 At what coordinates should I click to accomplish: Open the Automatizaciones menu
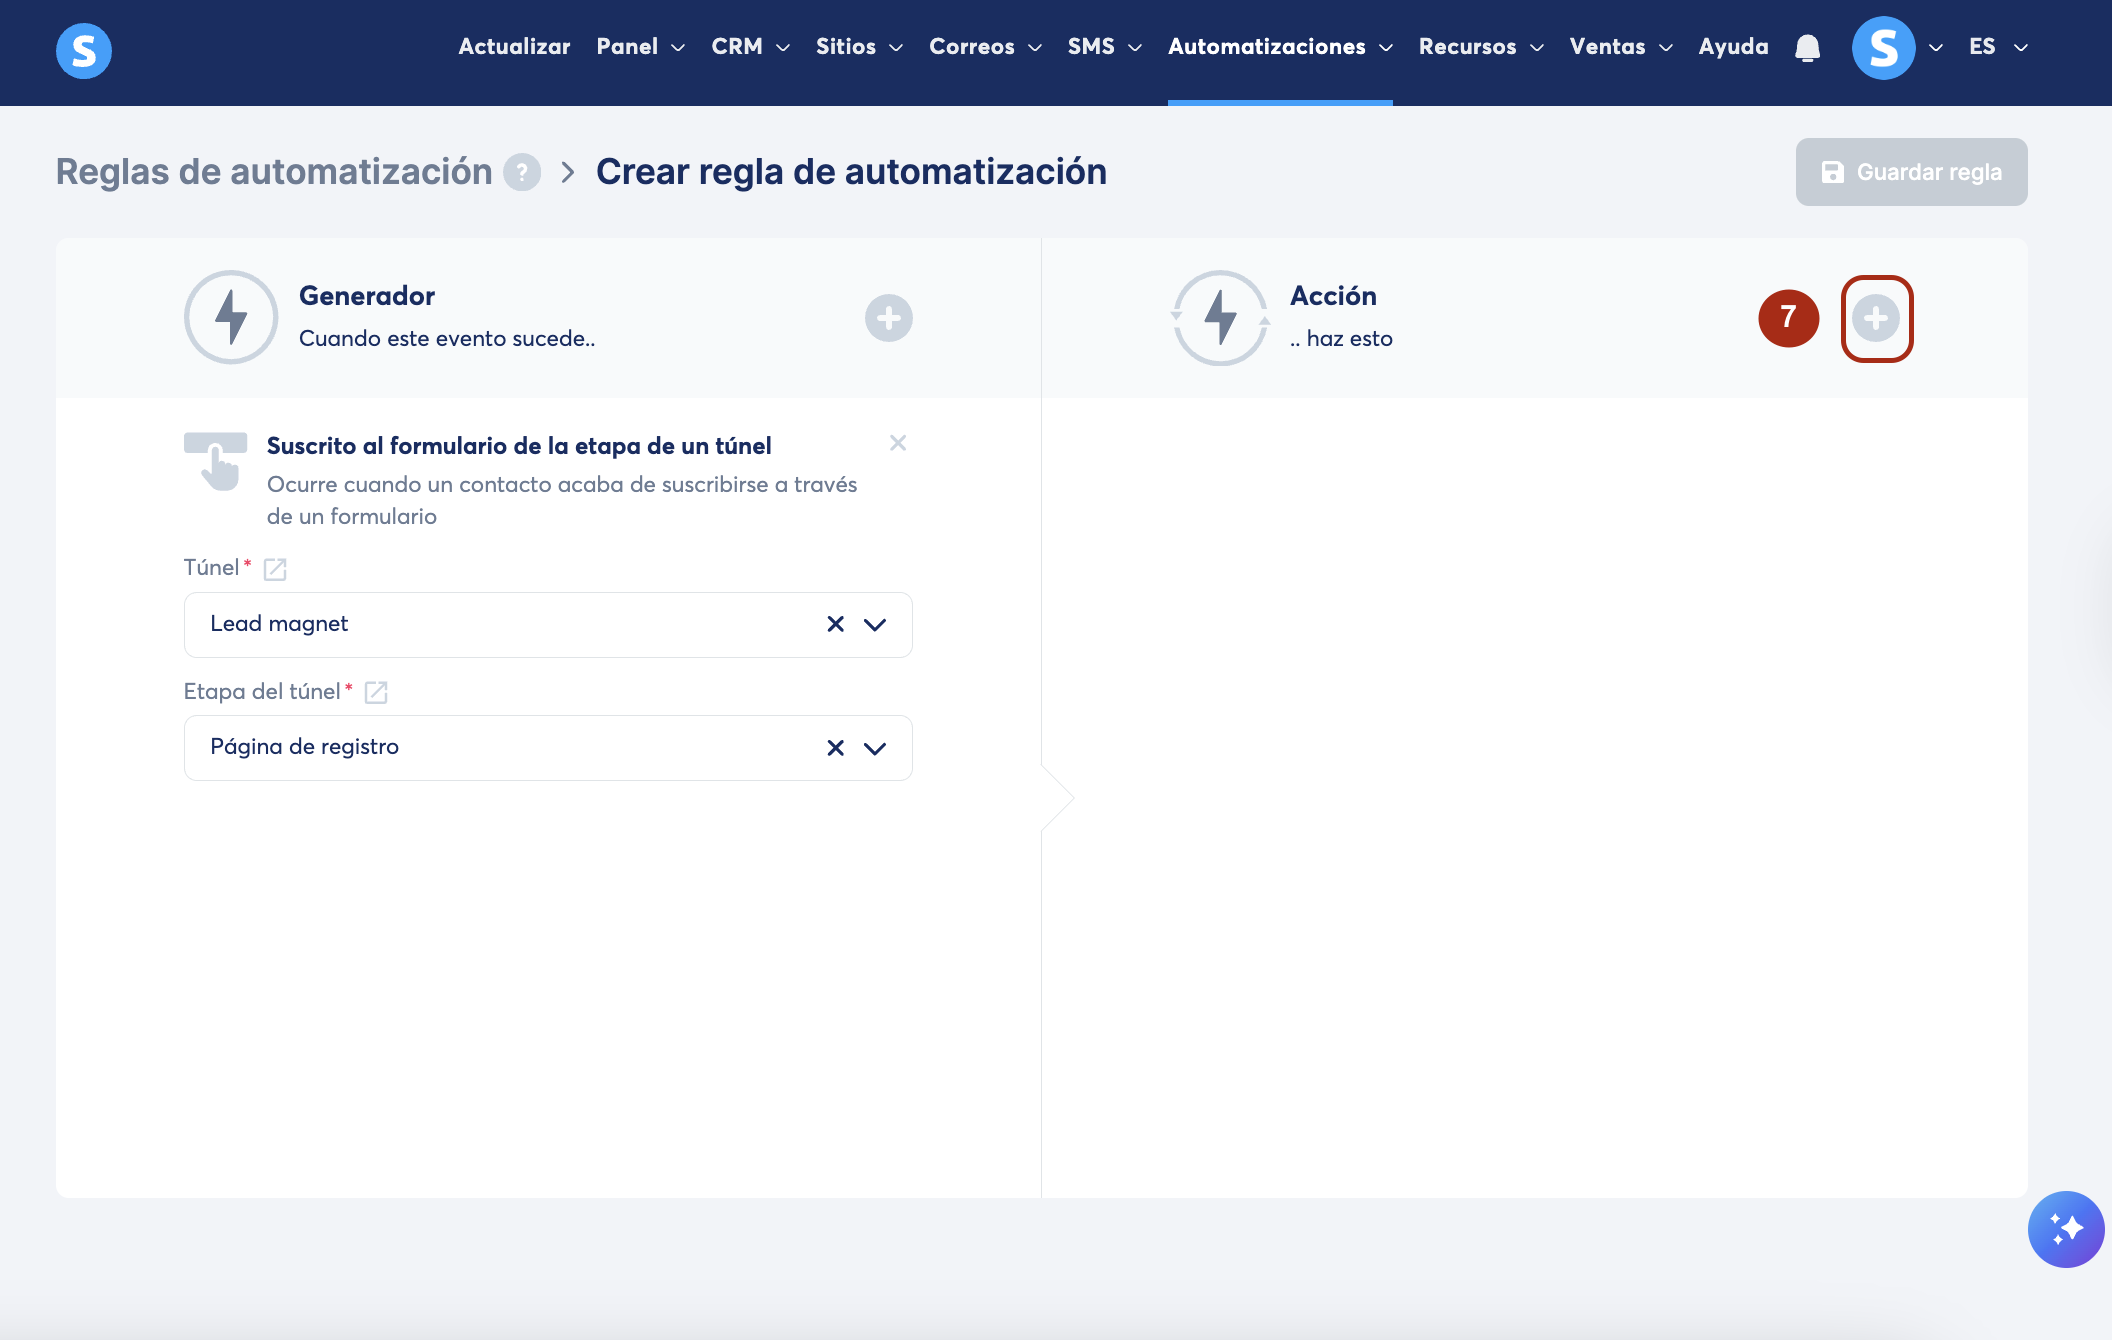pyautogui.click(x=1279, y=47)
